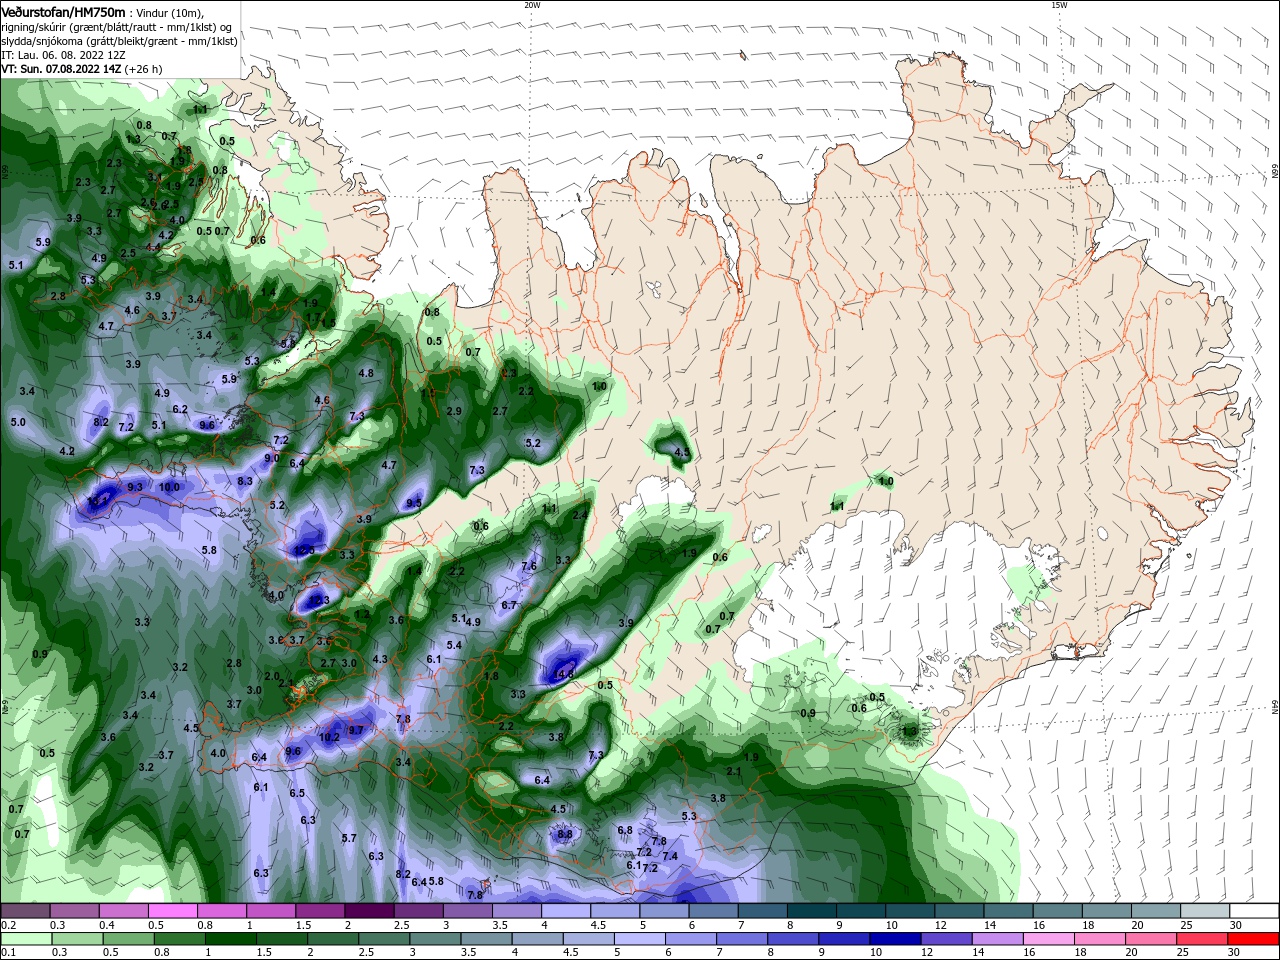Click the 8.8 precipitation value
The height and width of the screenshot is (960, 1280).
coord(565,834)
